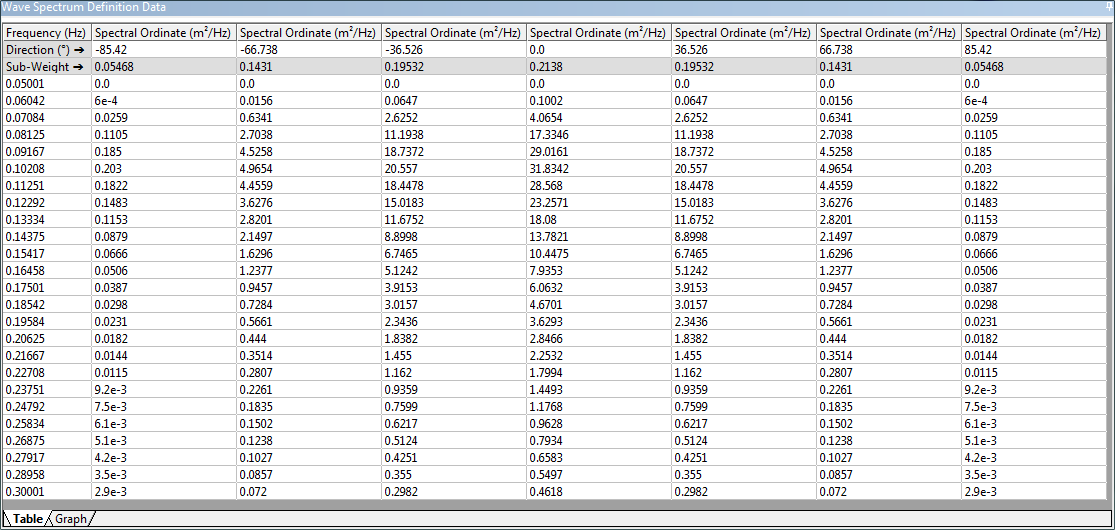Click the 0.4618 cell in last row

pyautogui.click(x=599, y=492)
